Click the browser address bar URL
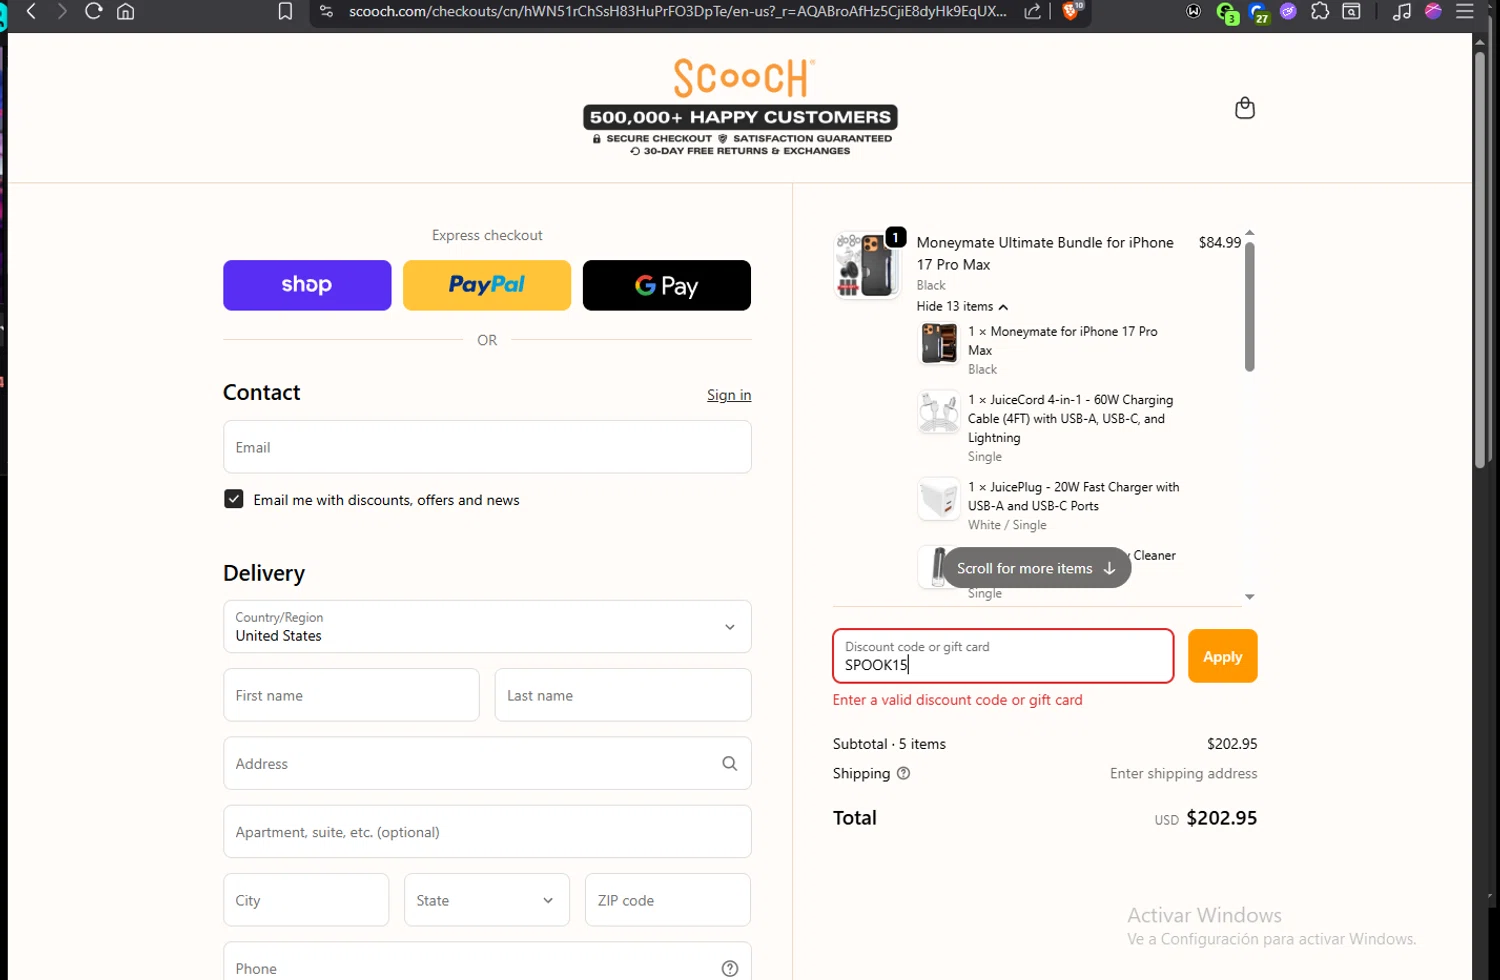The height and width of the screenshot is (980, 1500). (677, 11)
